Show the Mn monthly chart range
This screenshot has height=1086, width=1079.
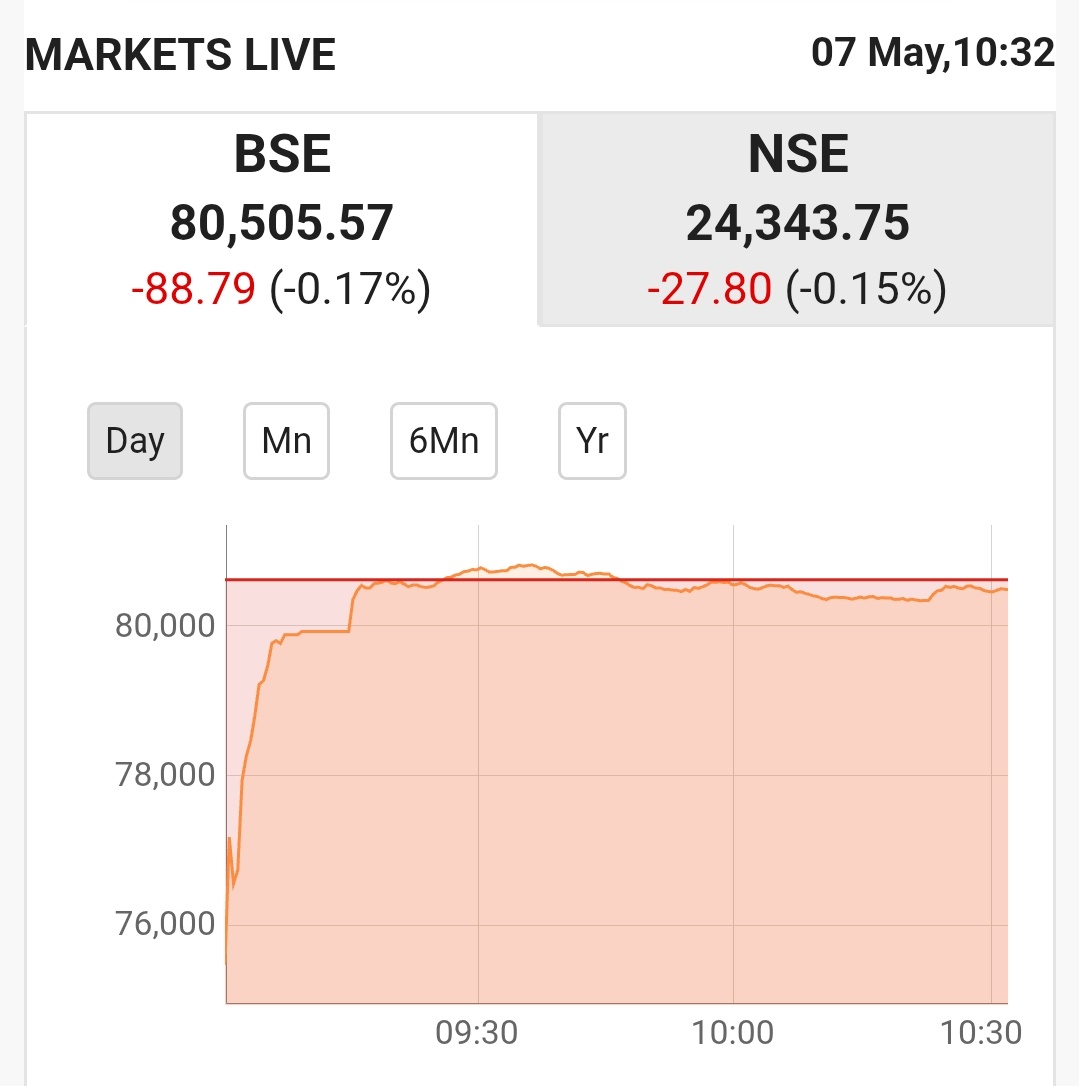point(286,441)
